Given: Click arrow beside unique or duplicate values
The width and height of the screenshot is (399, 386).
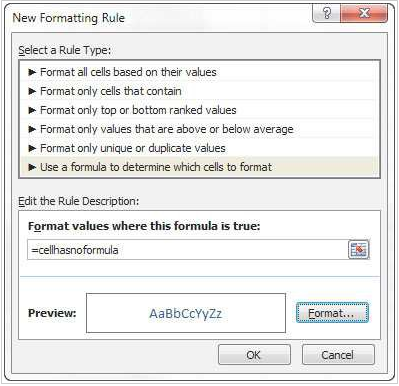Looking at the screenshot, I should coord(32,148).
